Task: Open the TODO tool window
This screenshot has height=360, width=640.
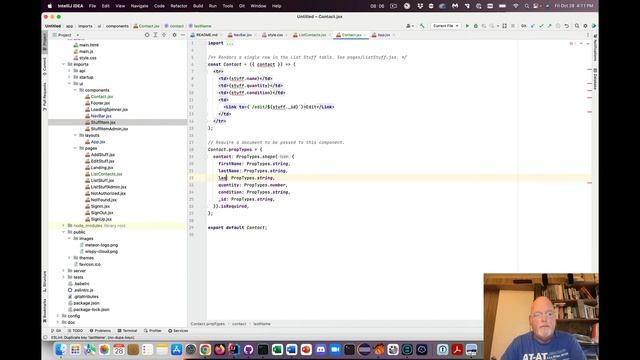Action: (x=75, y=331)
